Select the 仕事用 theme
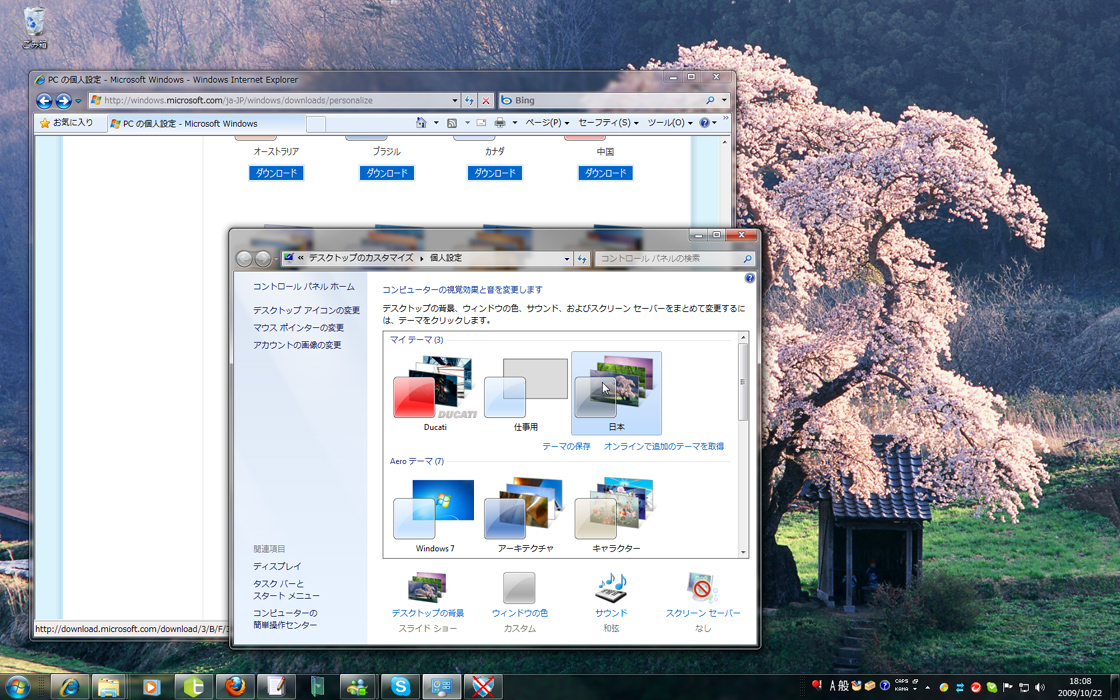The width and height of the screenshot is (1120, 700). click(526, 393)
